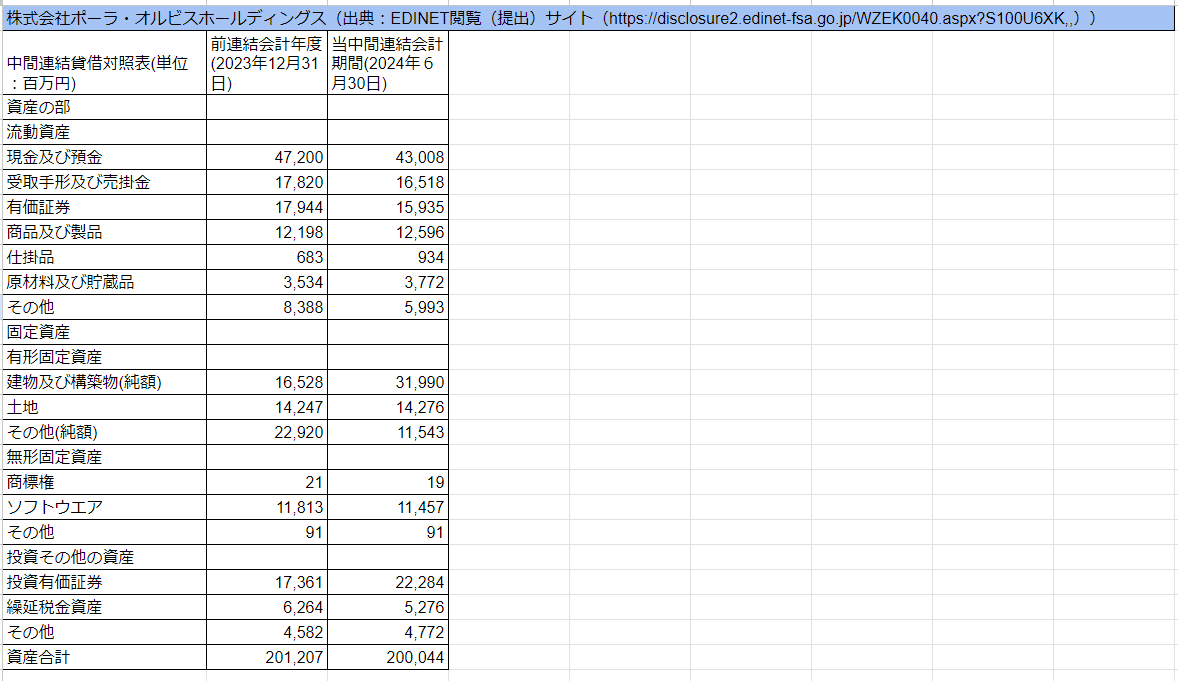The image size is (1178, 681).
Task: Select the value 14,247 cell
Action: tap(267, 407)
